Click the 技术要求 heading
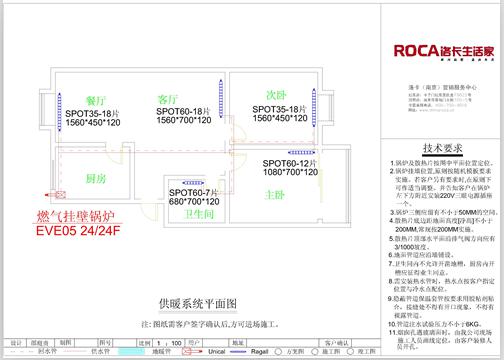504x360 pixels. (443, 148)
